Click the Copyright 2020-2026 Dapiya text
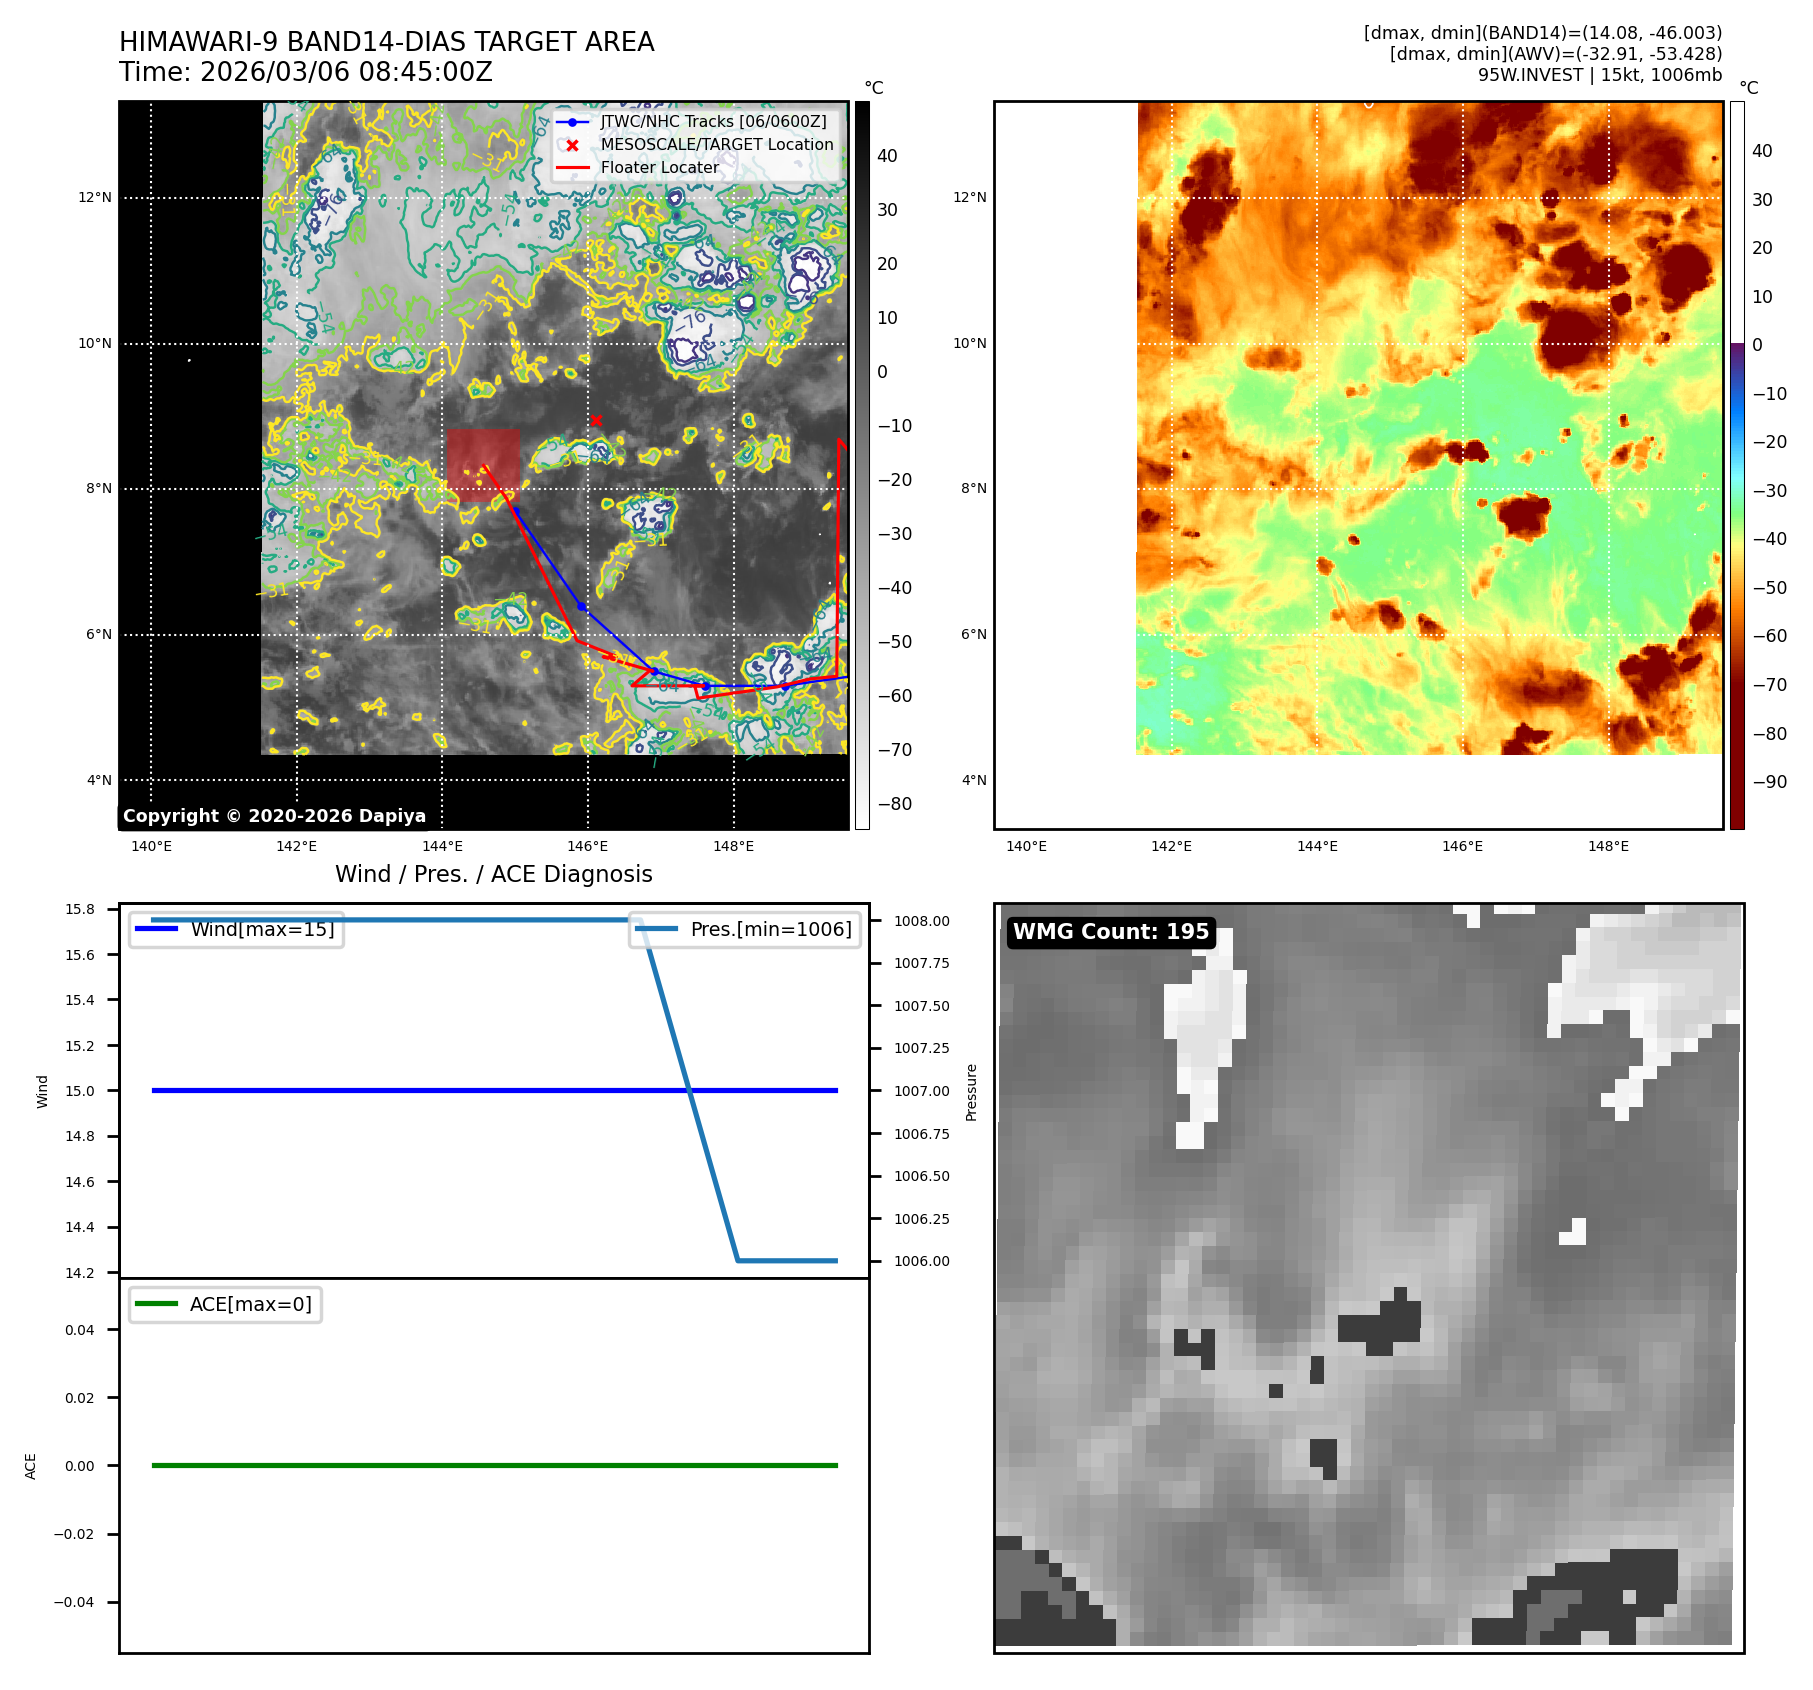The width and height of the screenshot is (1813, 1690). point(274,816)
